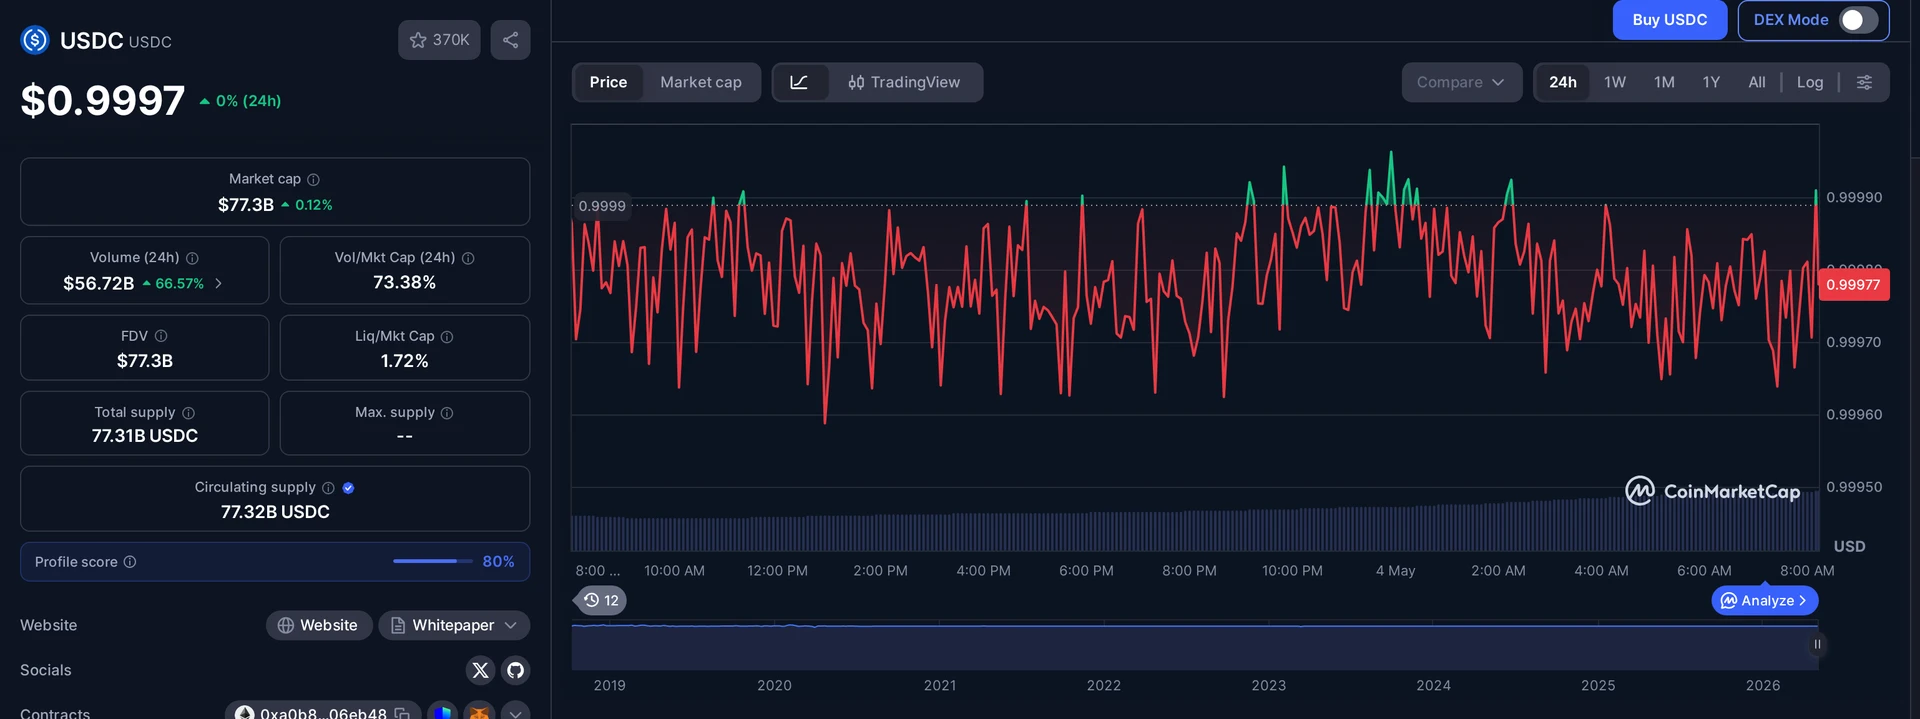Open Profile score info icon
This screenshot has width=1920, height=719.
click(130, 562)
